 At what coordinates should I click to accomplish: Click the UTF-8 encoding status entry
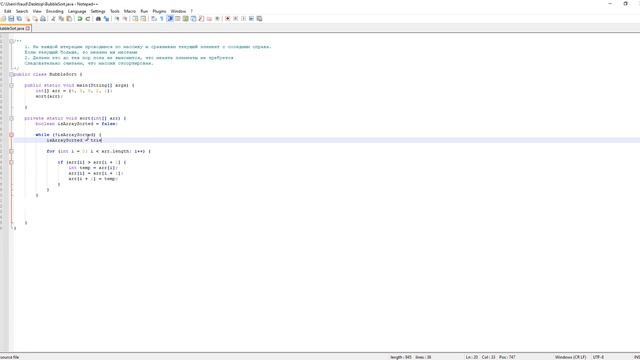(x=598, y=357)
